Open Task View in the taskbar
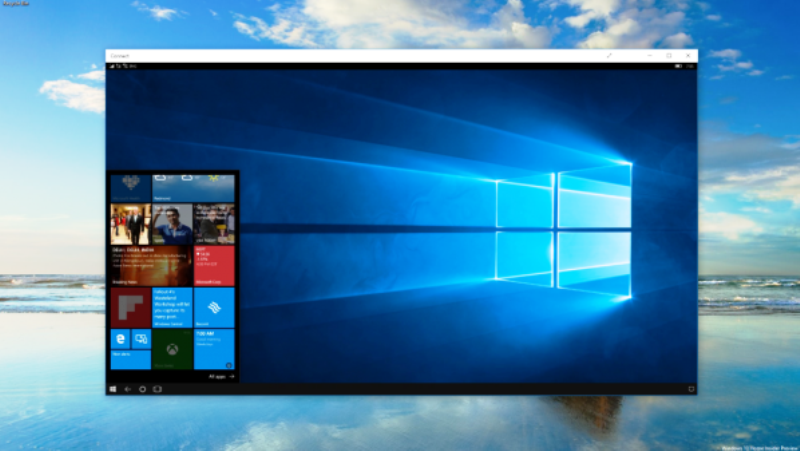The height and width of the screenshot is (451, 800). (x=157, y=388)
